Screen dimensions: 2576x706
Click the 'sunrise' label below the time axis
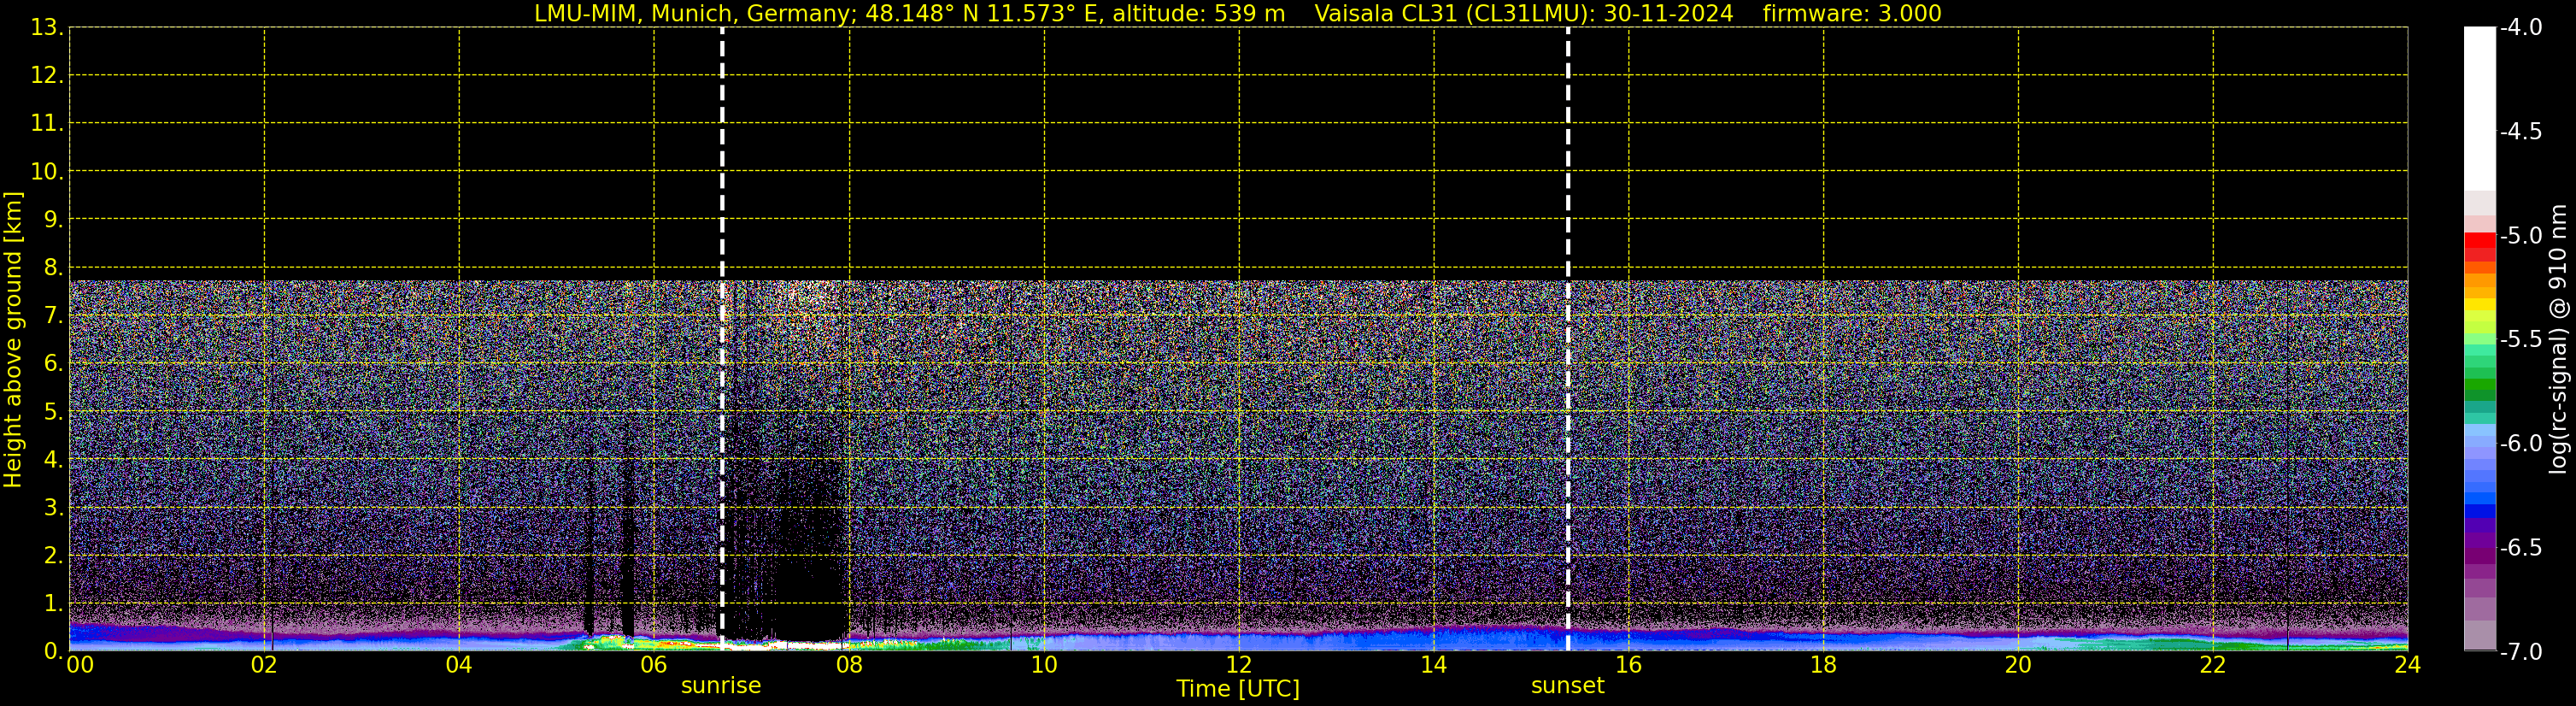[x=720, y=686]
